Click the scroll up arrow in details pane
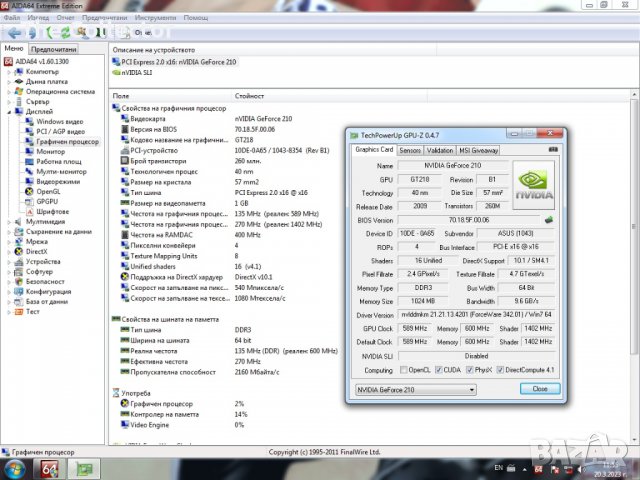 [634, 95]
